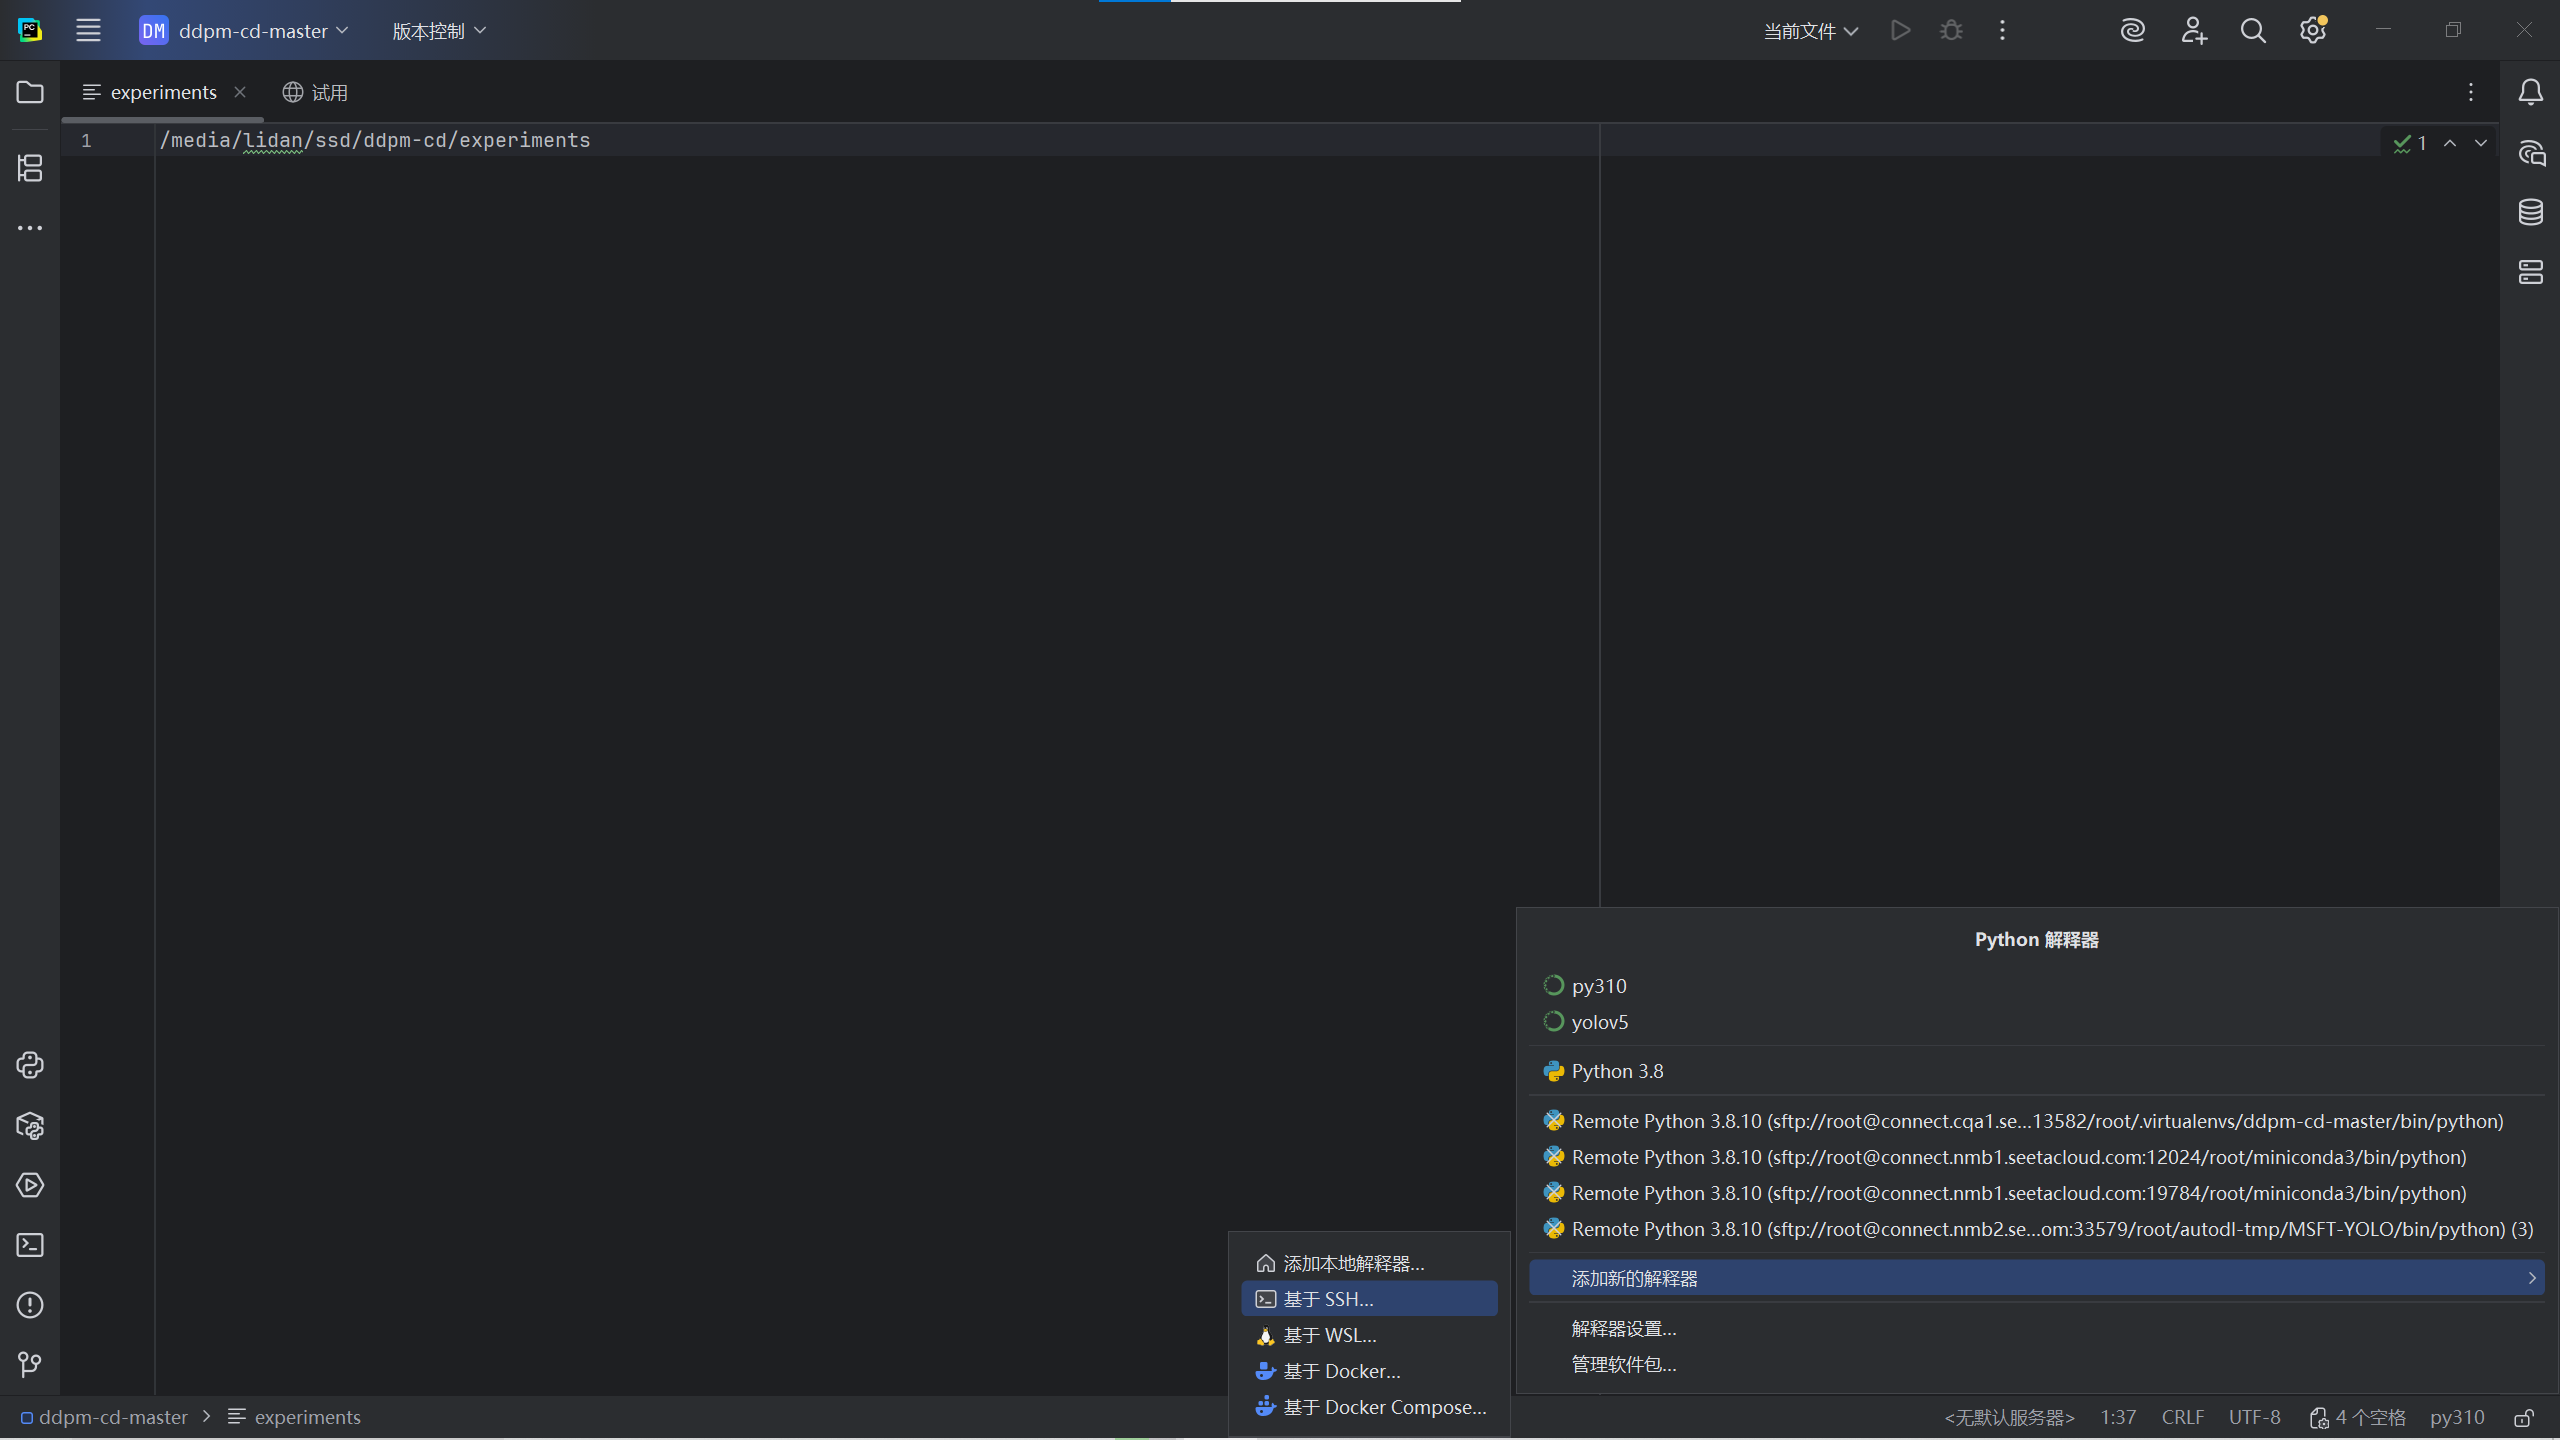Open the Terminal tool window
2560x1440 pixels.
pyautogui.click(x=30, y=1245)
